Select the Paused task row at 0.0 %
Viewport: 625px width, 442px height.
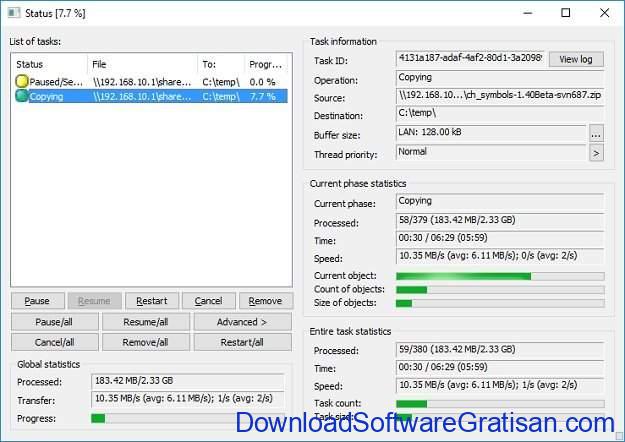151,82
